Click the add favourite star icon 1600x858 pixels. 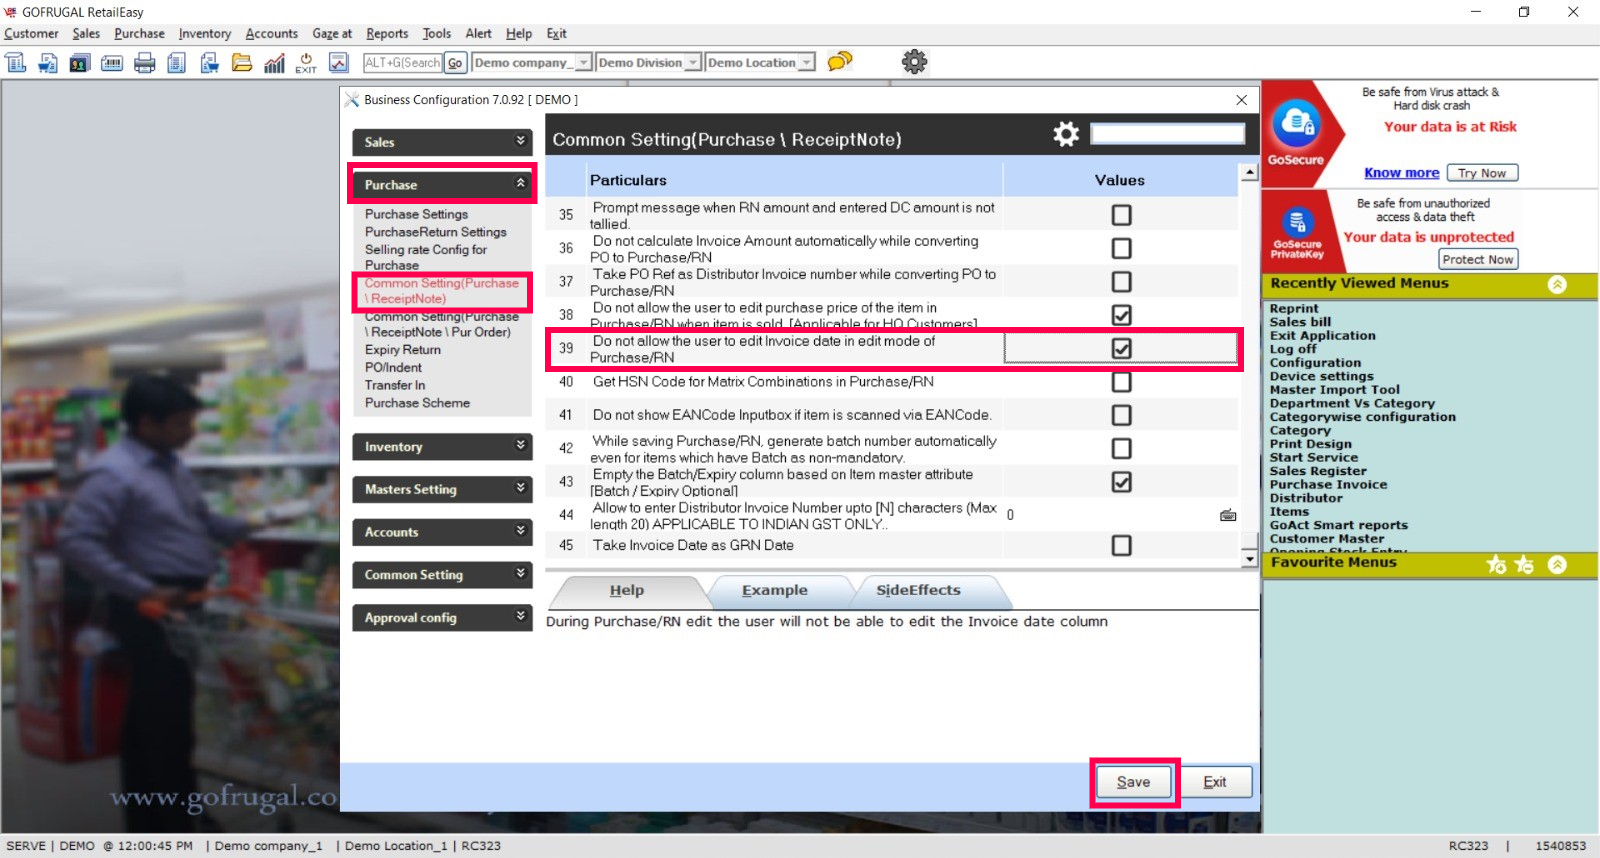[1496, 564]
